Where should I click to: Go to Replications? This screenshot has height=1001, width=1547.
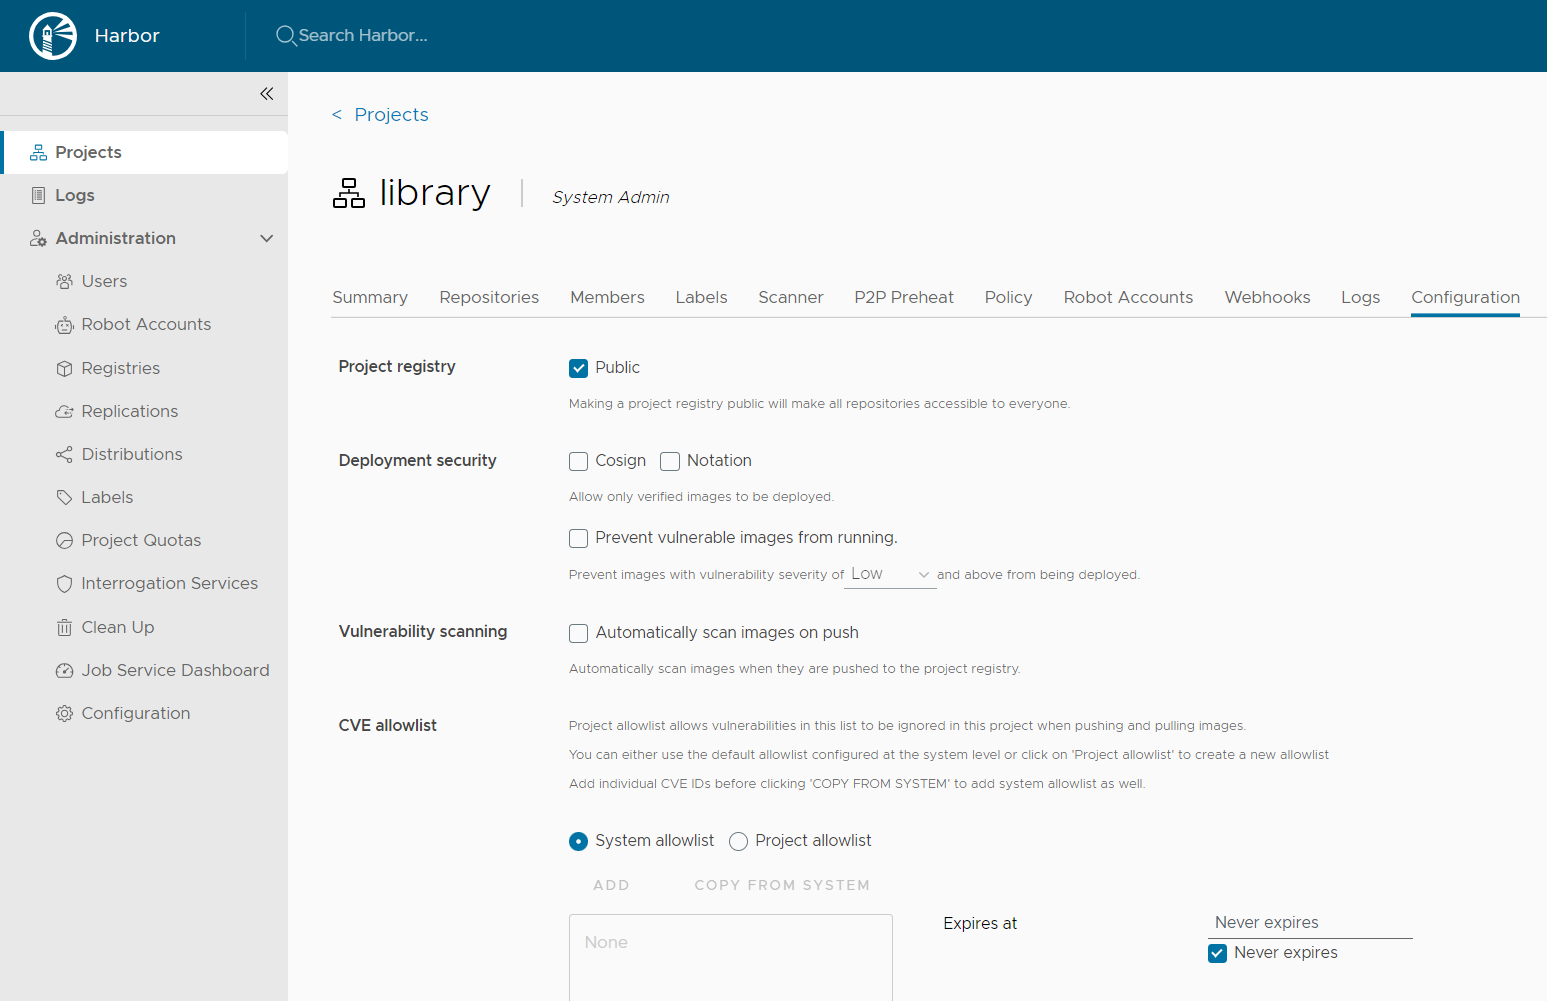[x=128, y=411]
